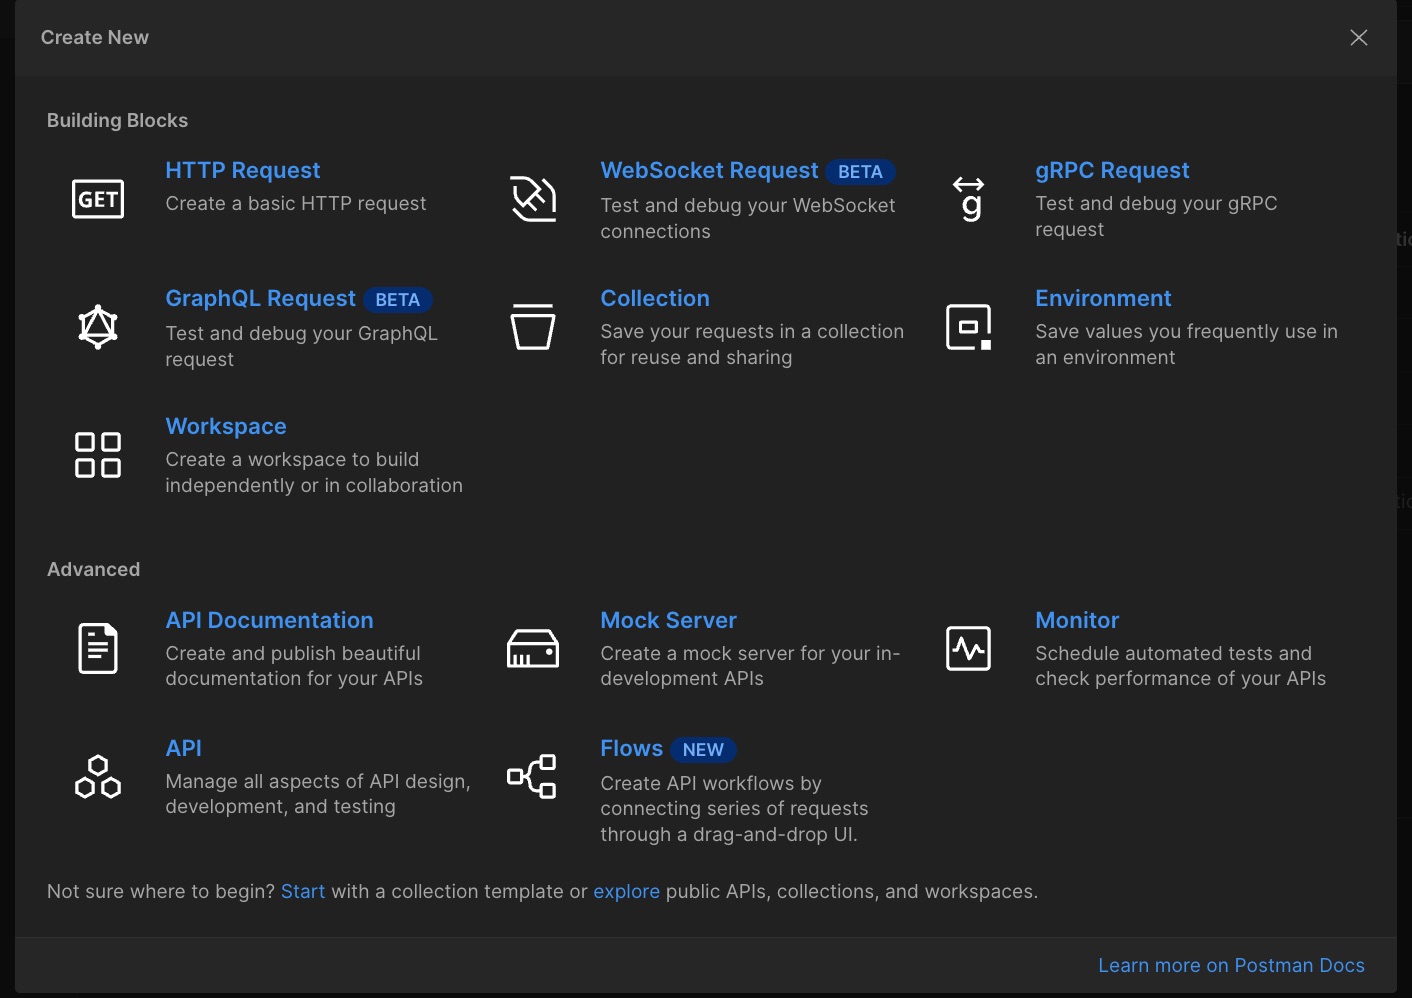The height and width of the screenshot is (998, 1412).
Task: Create a new GraphQL Request
Action: [260, 299]
